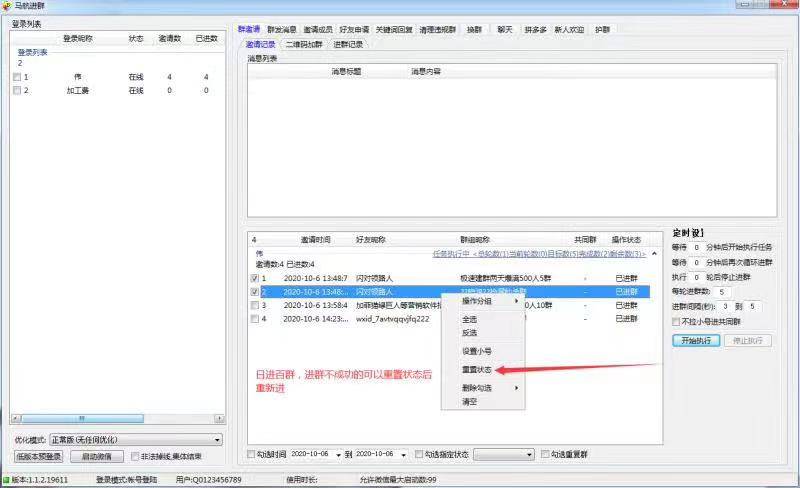Click the green status icon in status bar

[x=6, y=480]
